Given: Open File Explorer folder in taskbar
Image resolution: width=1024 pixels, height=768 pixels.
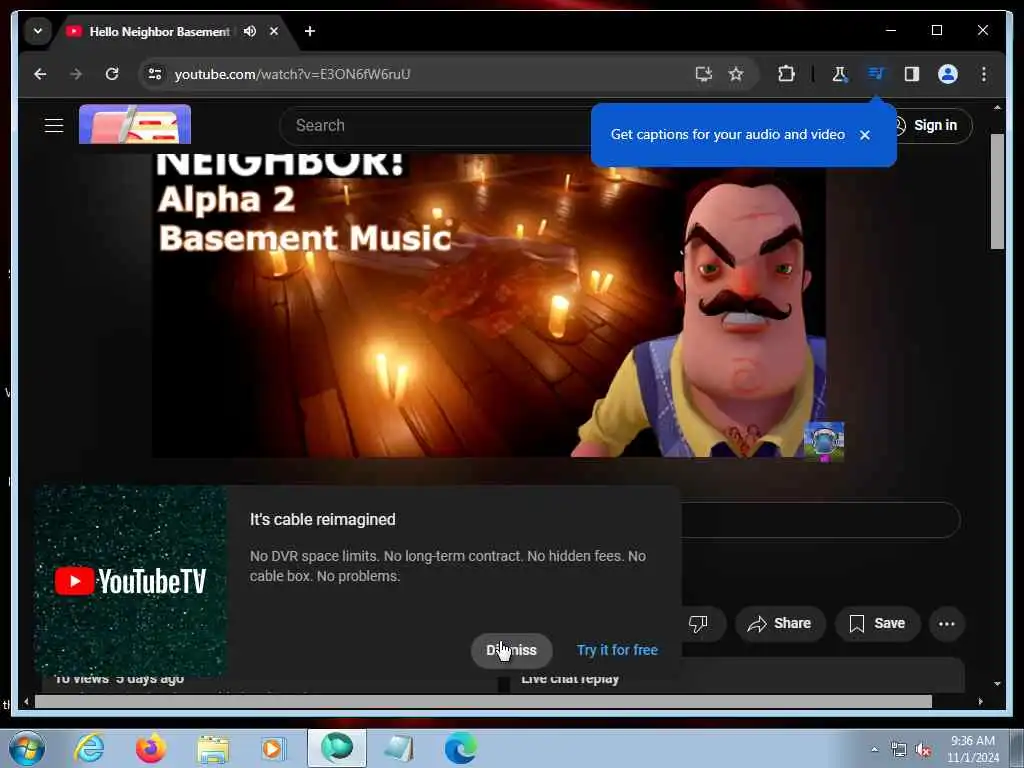Looking at the screenshot, I should tap(213, 749).
